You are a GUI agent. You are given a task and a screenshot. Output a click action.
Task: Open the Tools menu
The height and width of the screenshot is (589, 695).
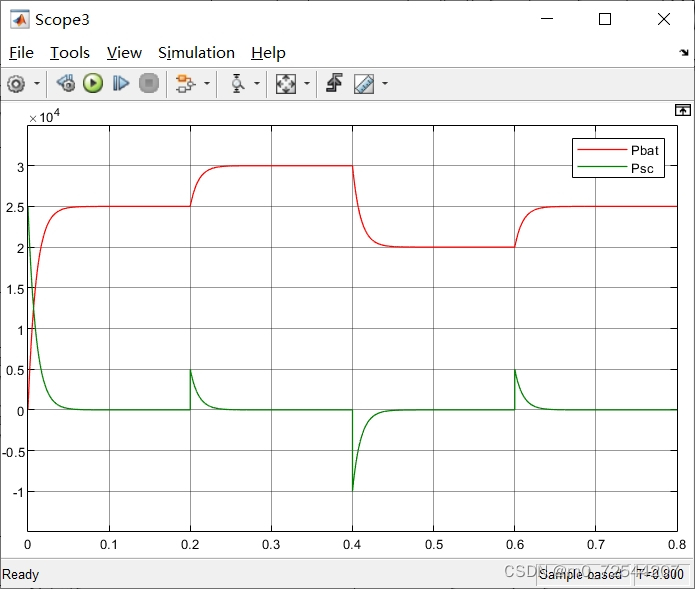(70, 53)
